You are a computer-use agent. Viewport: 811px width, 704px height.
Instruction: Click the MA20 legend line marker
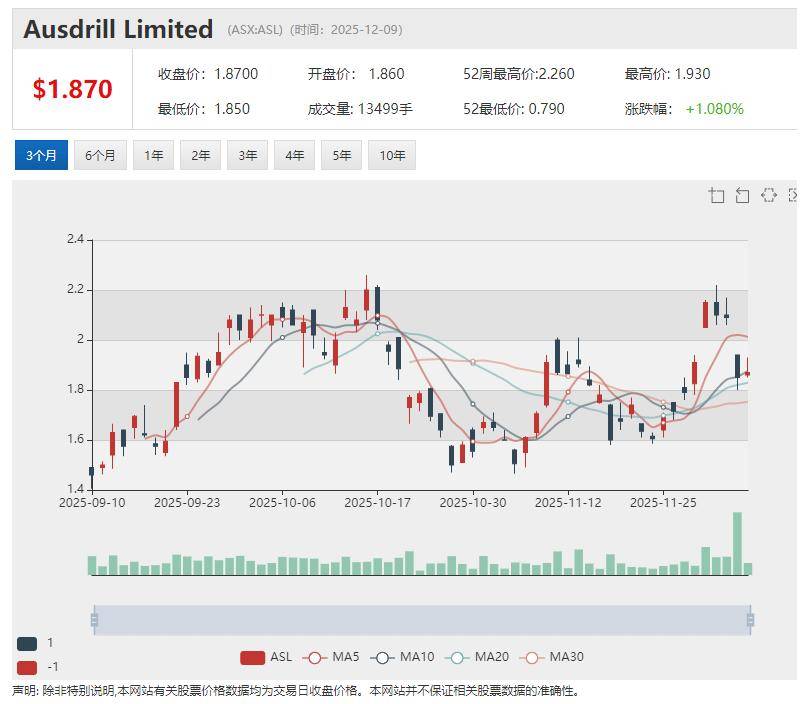pos(460,657)
